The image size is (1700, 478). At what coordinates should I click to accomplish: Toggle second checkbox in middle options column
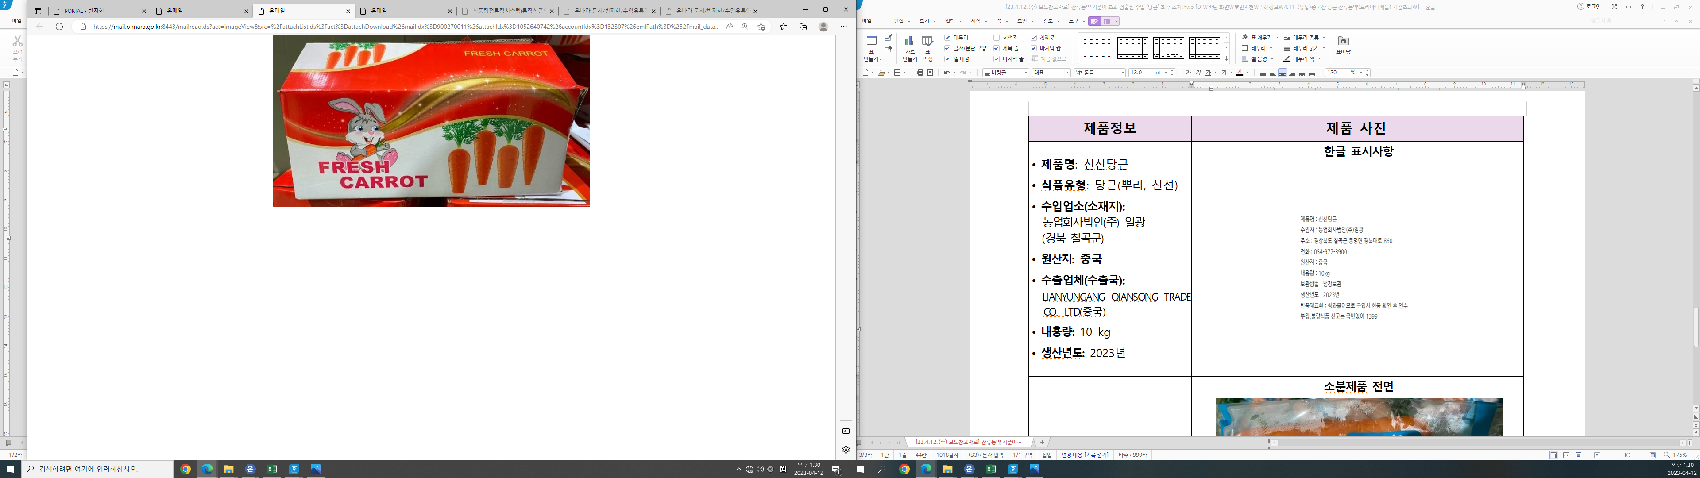point(997,48)
